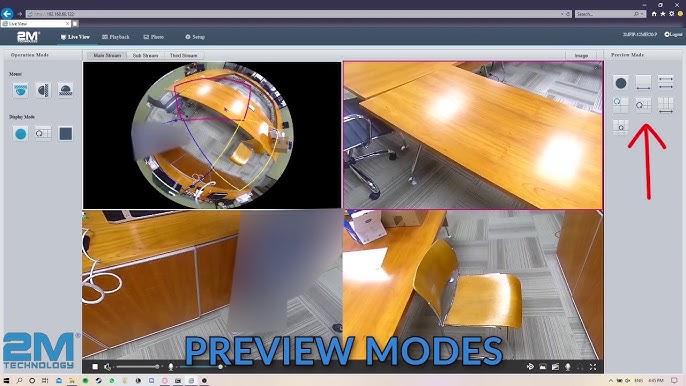Screen dimensions: 686x386
Task: Open browser favorites star
Action: 663,14
